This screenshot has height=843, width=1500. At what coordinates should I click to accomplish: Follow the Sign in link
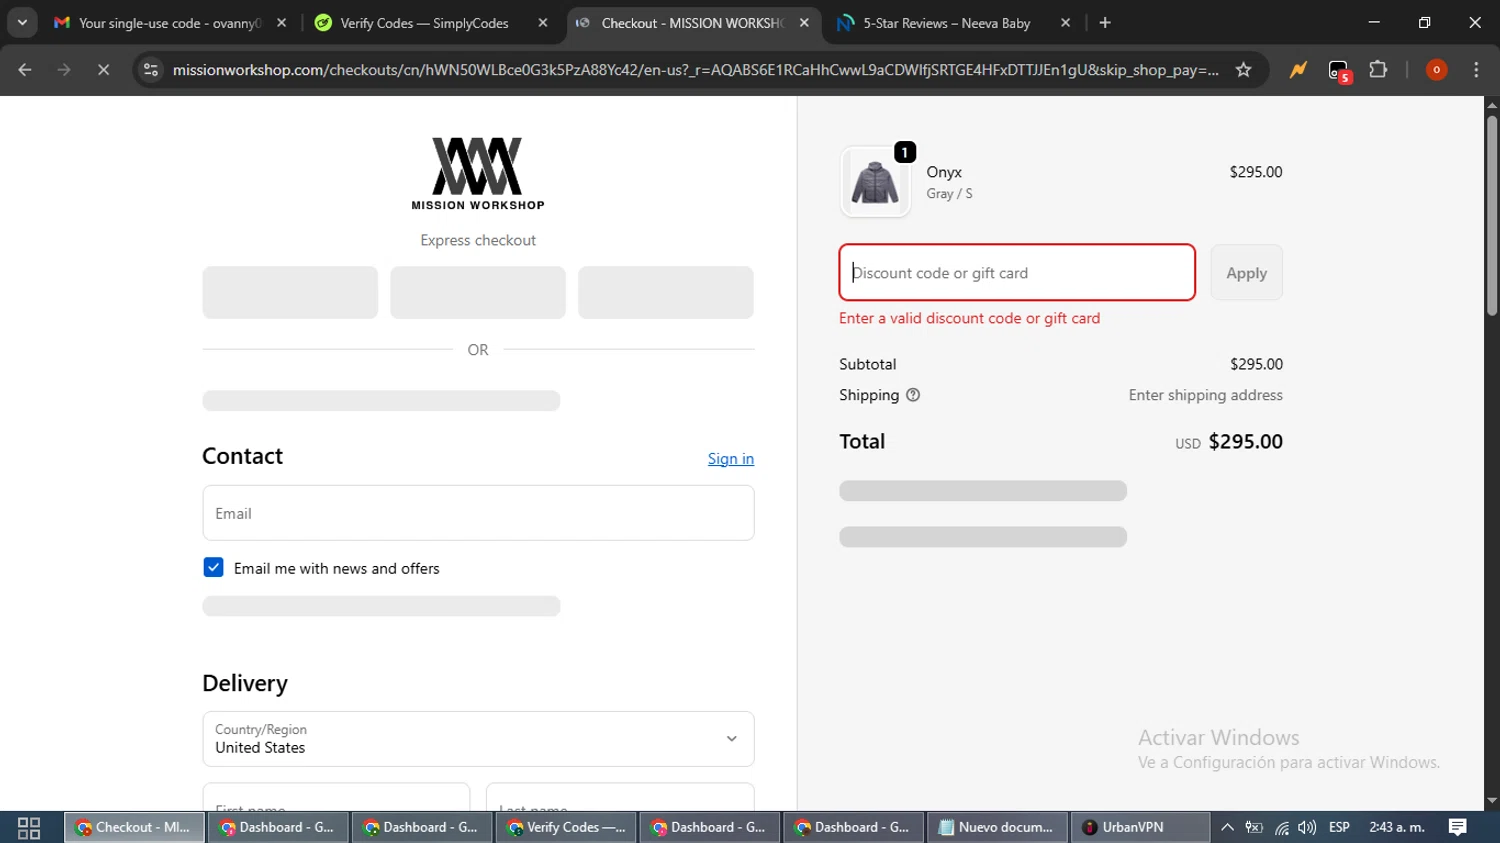[731, 459]
